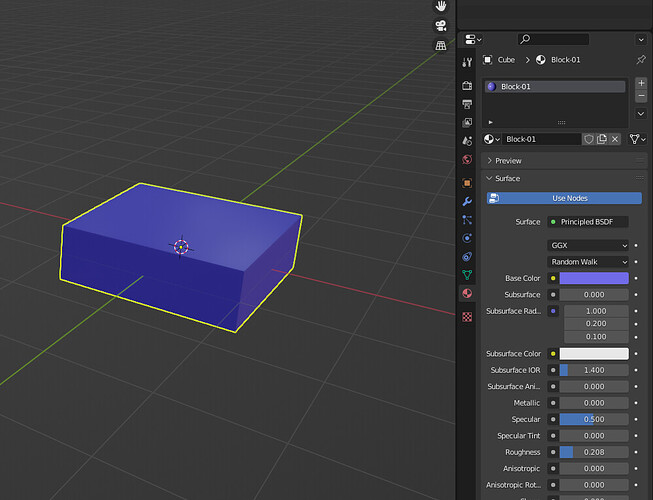Expand the Preview panel
Screen dimensions: 653x500
(564, 161)
